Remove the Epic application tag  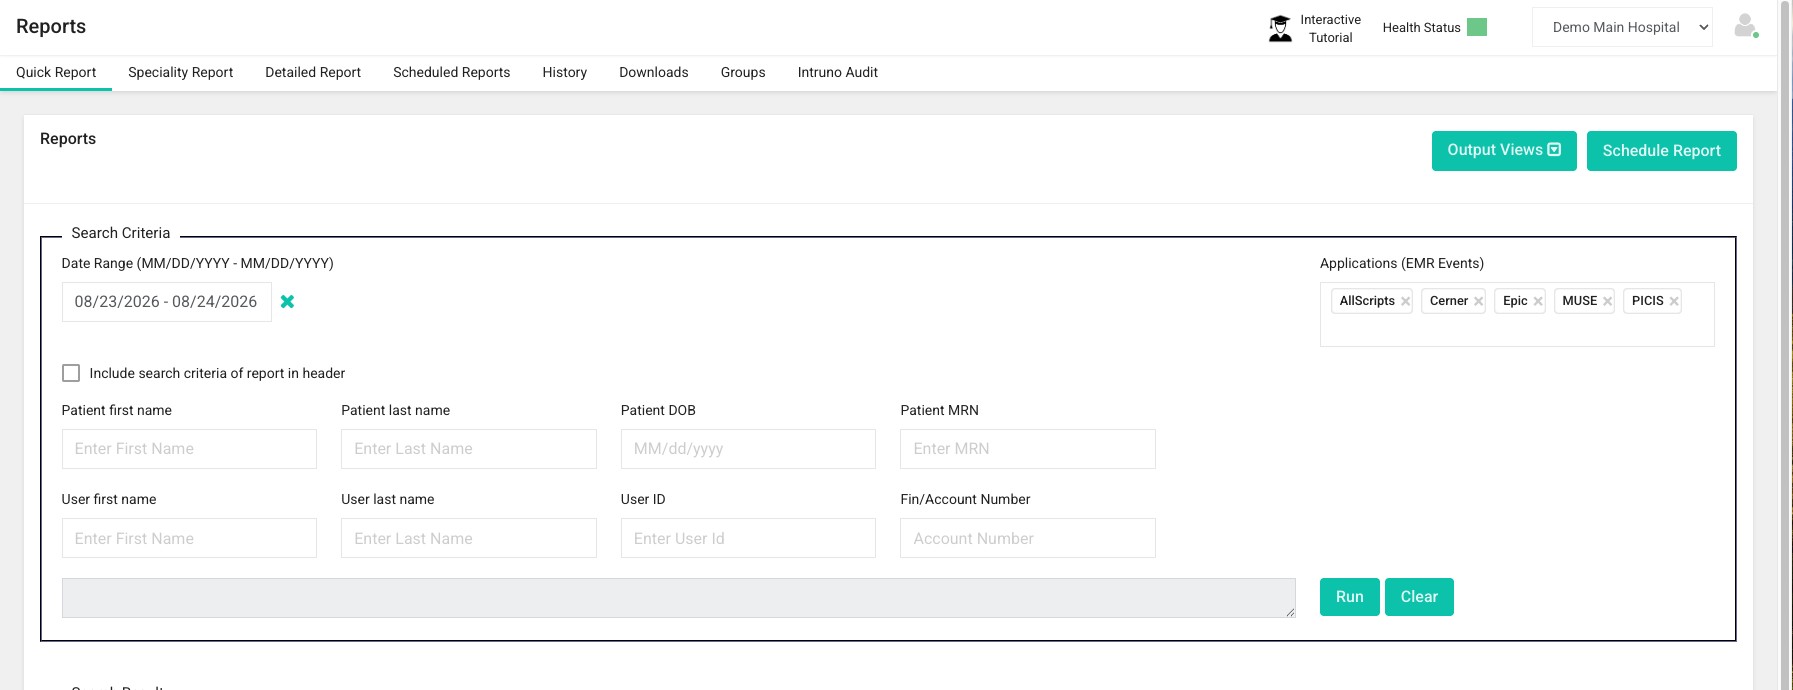1538,301
